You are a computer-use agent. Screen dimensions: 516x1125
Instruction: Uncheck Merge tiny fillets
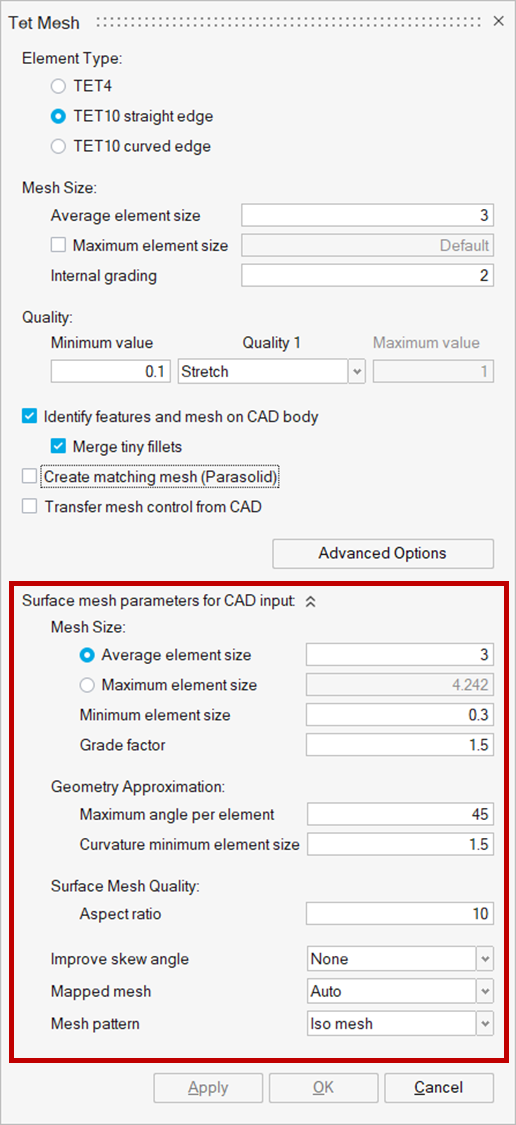(58, 447)
